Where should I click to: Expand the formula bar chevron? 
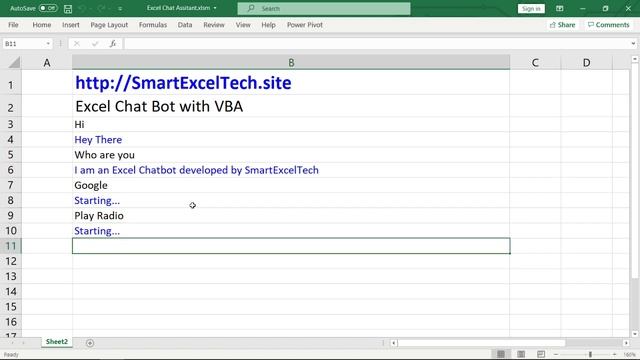[x=633, y=44]
